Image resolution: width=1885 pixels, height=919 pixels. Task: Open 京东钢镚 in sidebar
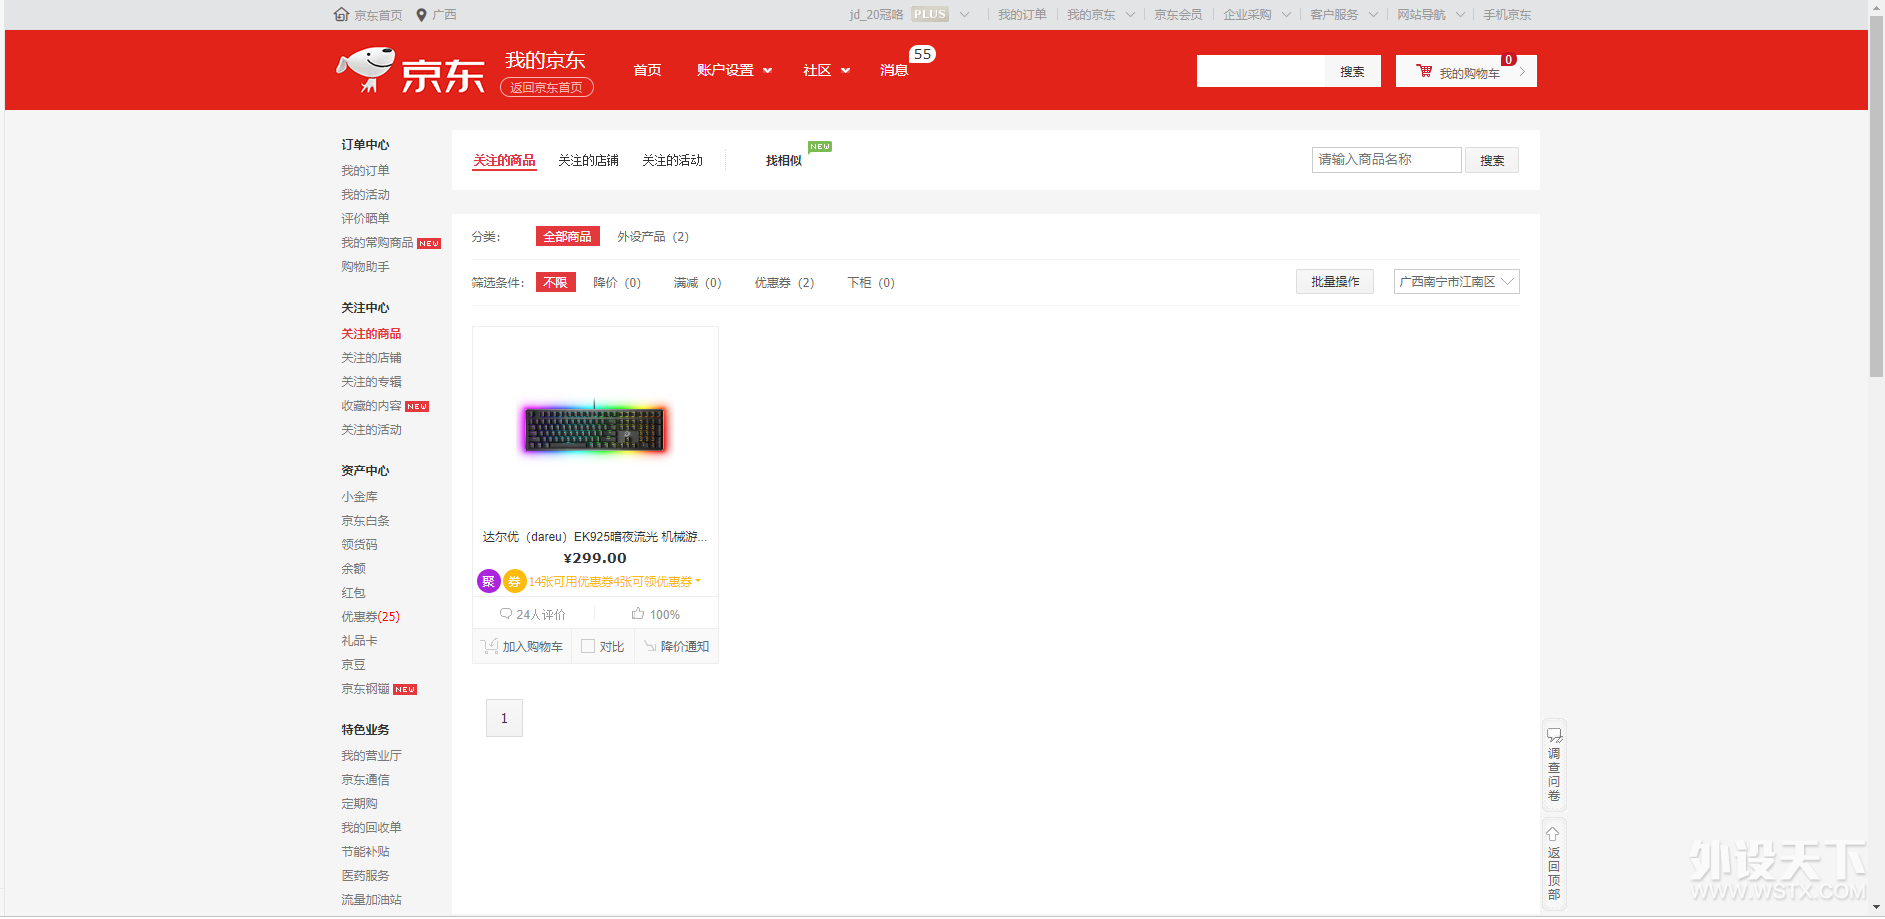click(x=365, y=689)
